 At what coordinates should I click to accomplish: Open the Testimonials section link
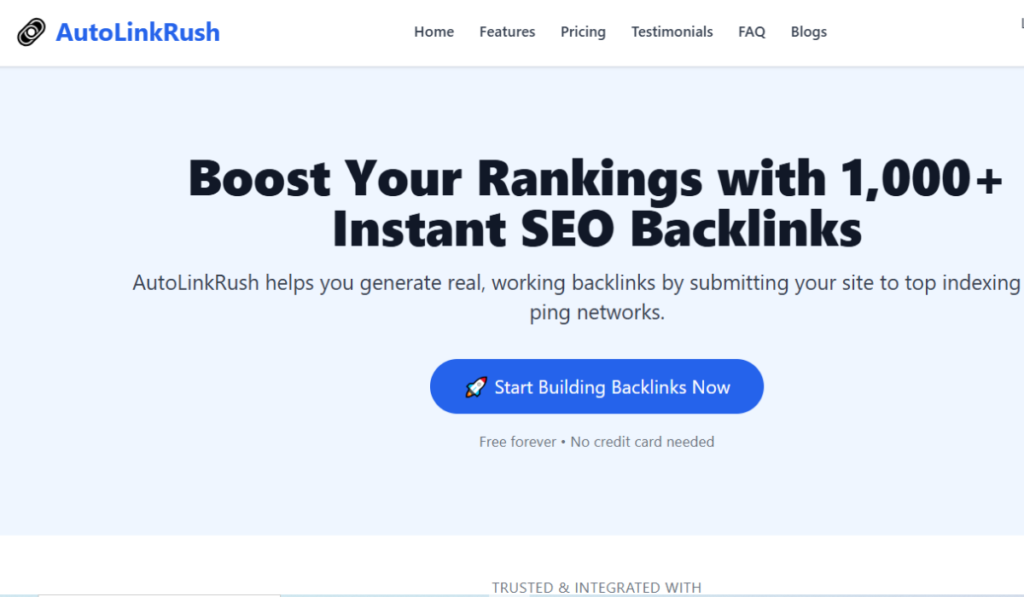tap(672, 32)
